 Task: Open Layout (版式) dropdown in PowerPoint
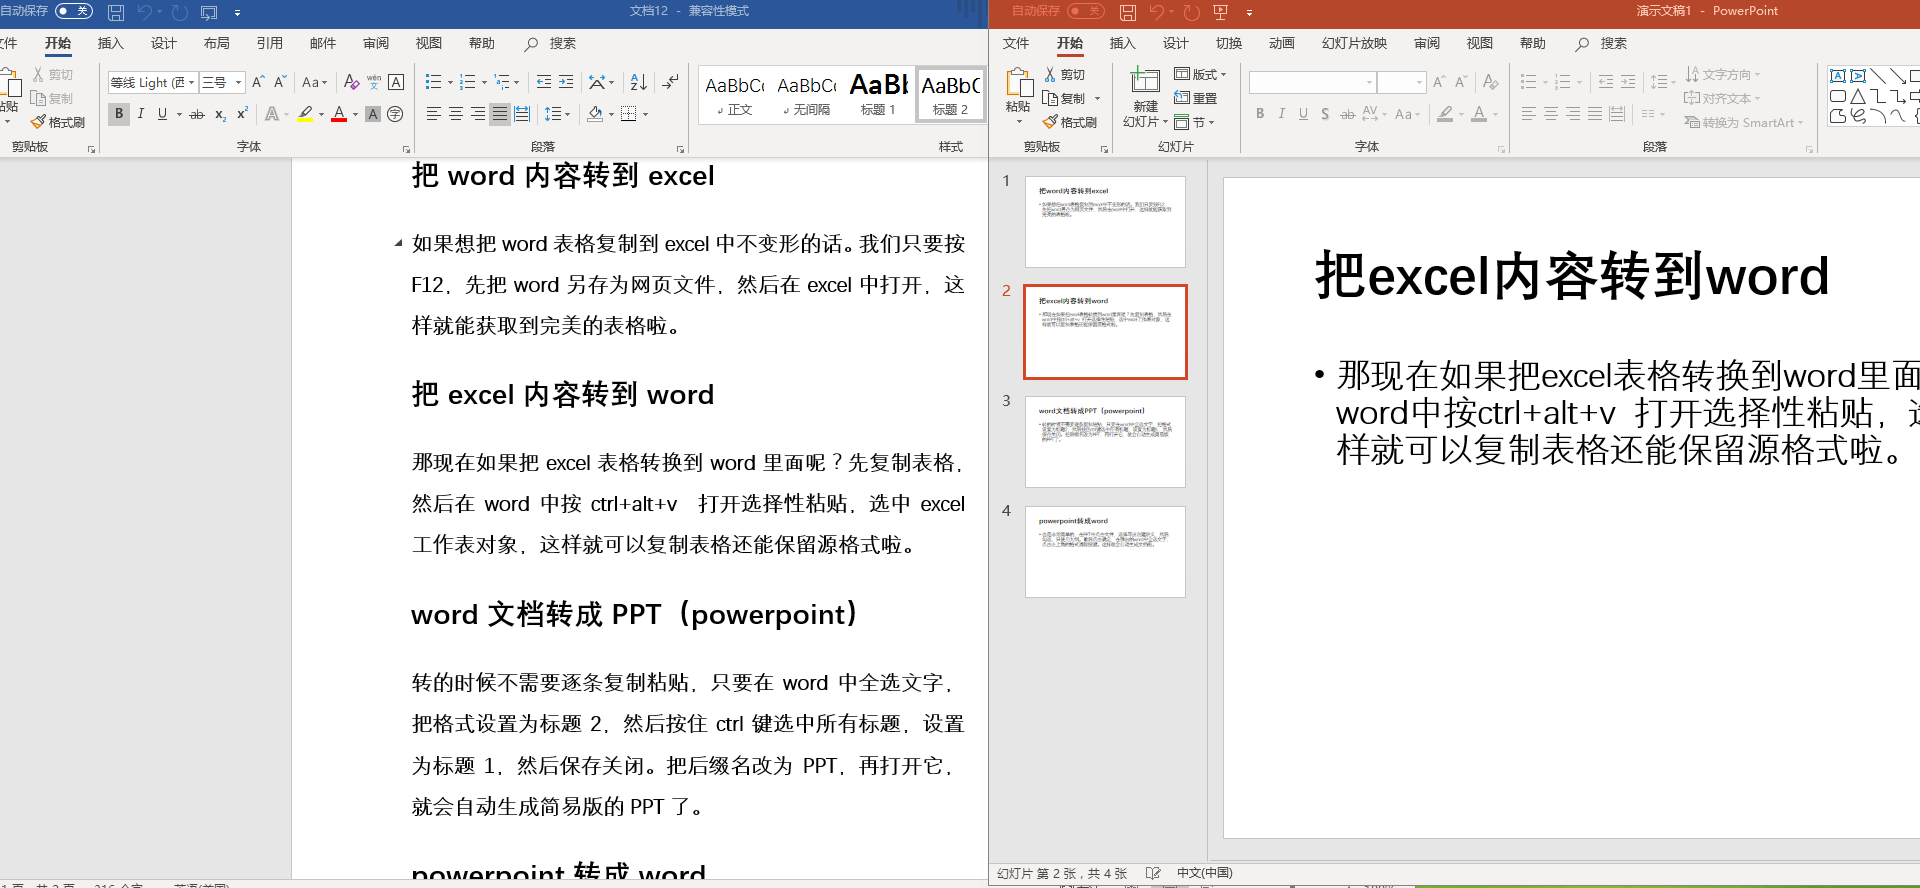point(1200,74)
